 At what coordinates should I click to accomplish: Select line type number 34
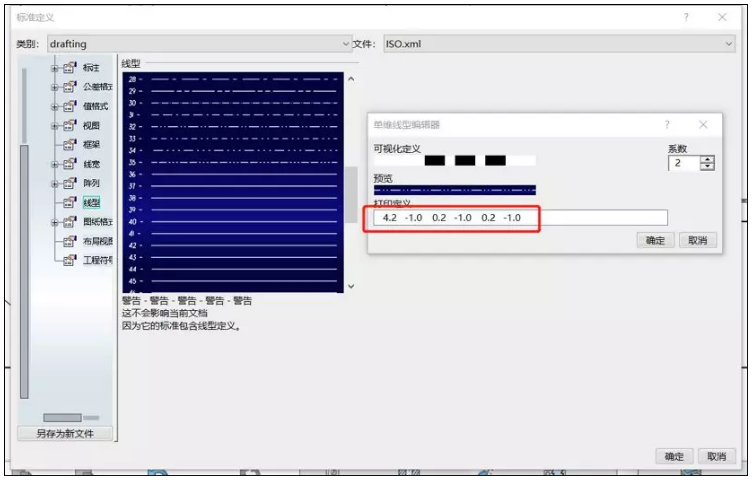(x=233, y=151)
